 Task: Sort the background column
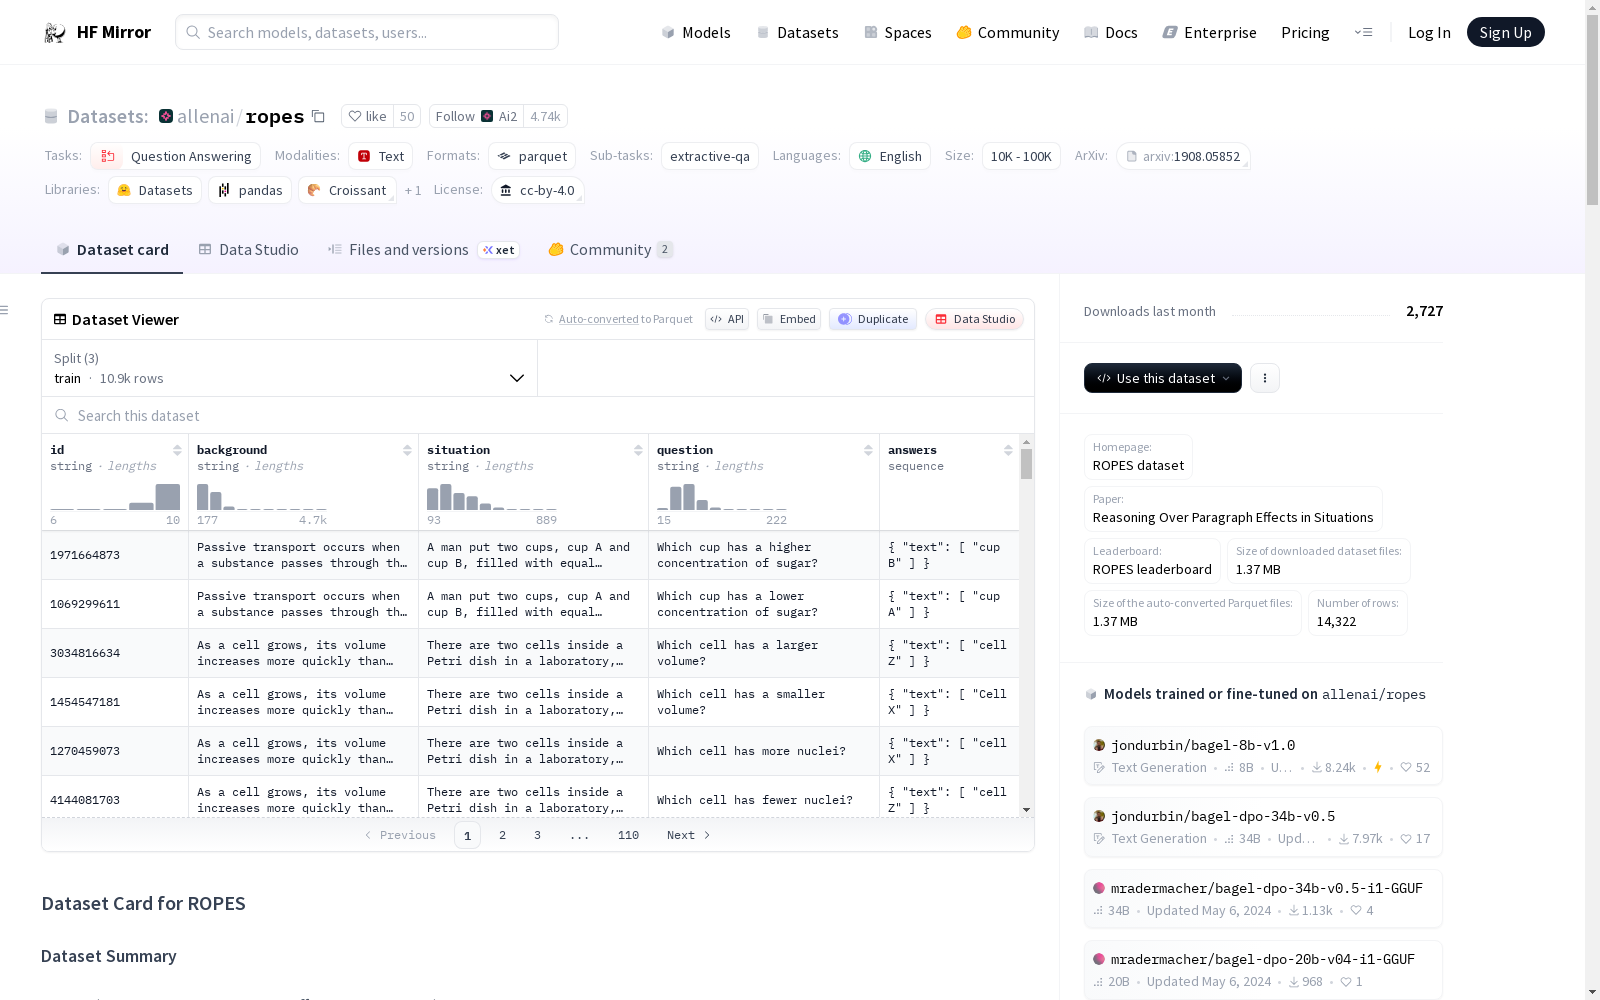pyautogui.click(x=407, y=450)
